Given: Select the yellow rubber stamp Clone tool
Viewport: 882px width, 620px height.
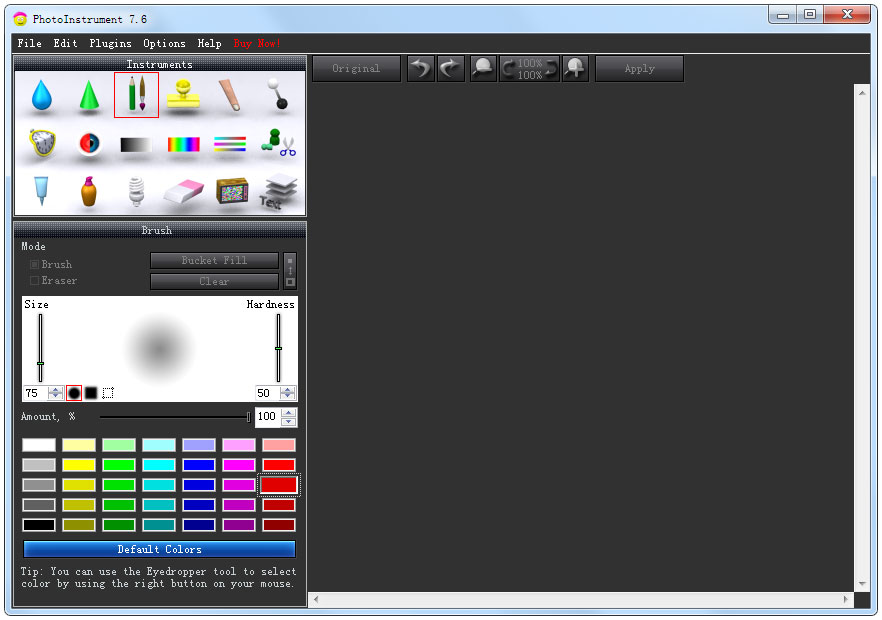Looking at the screenshot, I should pyautogui.click(x=183, y=95).
